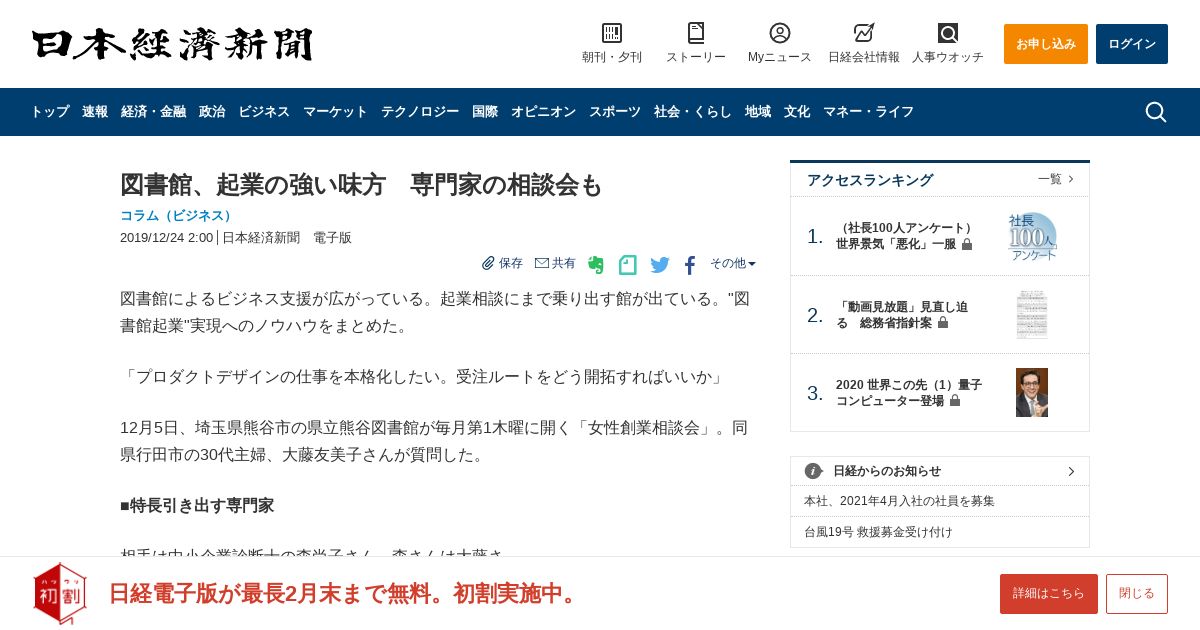
Task: Open the 経済・金融 section
Action: (x=153, y=112)
